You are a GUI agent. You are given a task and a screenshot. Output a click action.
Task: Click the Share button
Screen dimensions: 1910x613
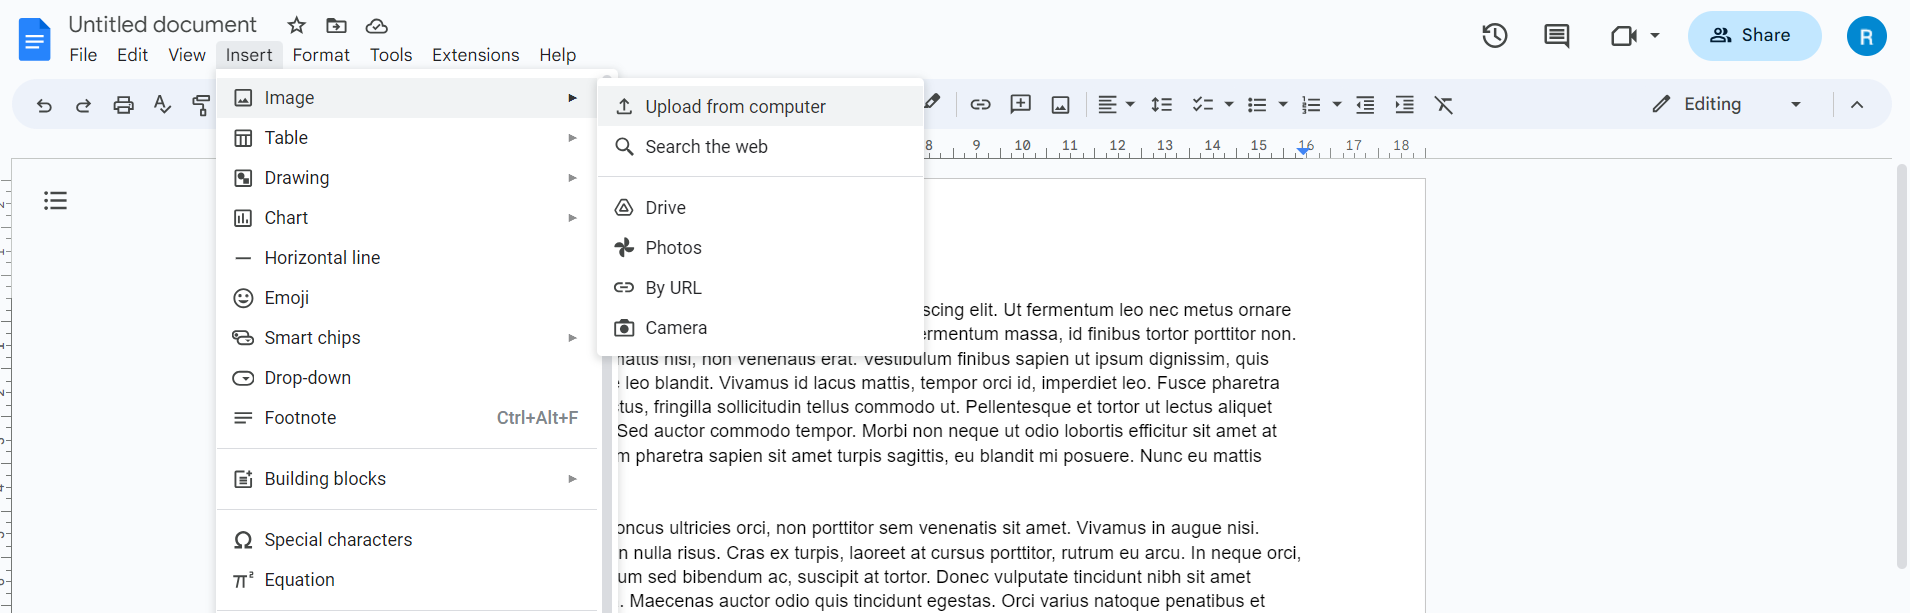point(1755,36)
